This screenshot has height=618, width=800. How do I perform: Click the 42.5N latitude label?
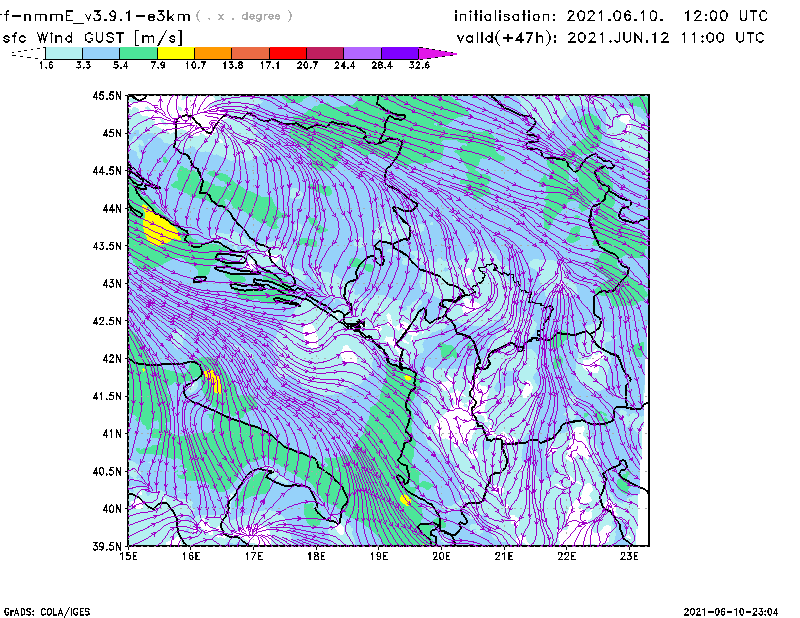pyautogui.click(x=107, y=321)
